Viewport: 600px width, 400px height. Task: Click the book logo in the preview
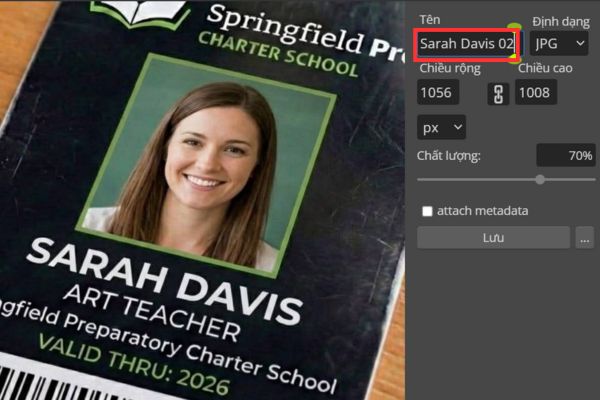click(x=140, y=14)
